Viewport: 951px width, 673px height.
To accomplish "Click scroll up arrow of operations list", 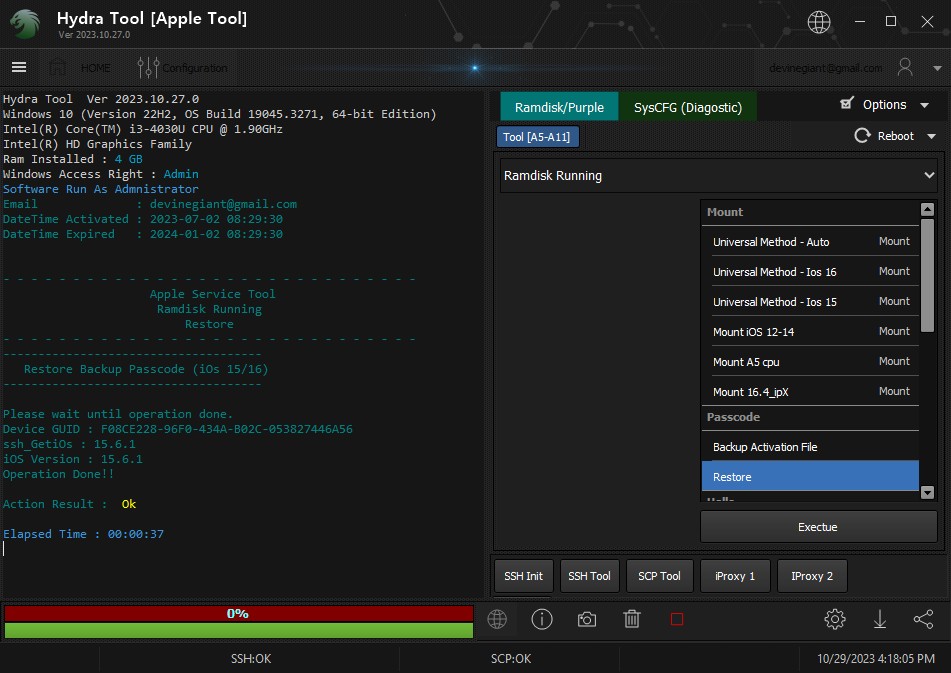I will point(927,210).
